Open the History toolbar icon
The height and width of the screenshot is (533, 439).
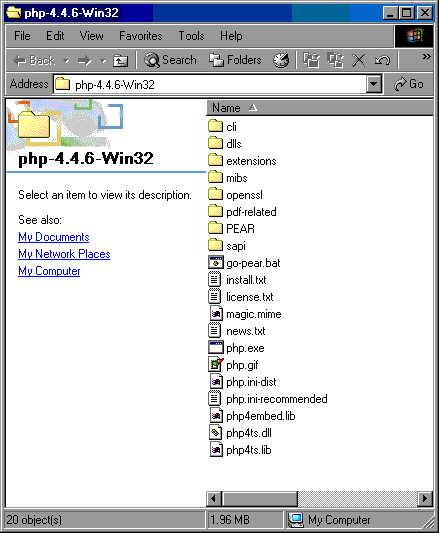point(281,61)
